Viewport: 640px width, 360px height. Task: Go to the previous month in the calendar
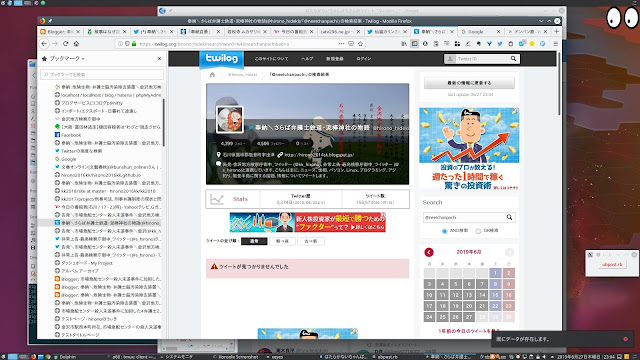tap(429, 252)
